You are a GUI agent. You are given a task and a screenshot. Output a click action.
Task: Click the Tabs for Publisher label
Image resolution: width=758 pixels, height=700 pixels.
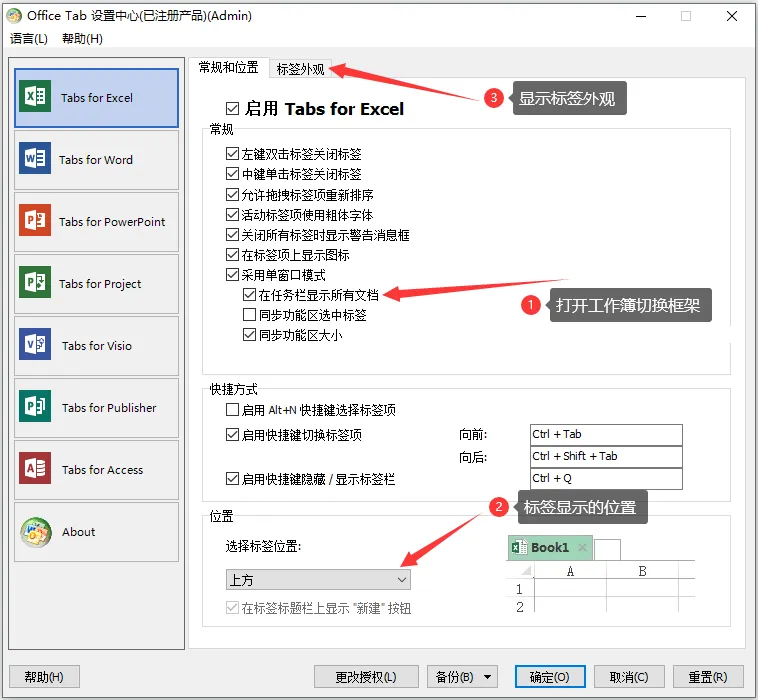click(109, 408)
